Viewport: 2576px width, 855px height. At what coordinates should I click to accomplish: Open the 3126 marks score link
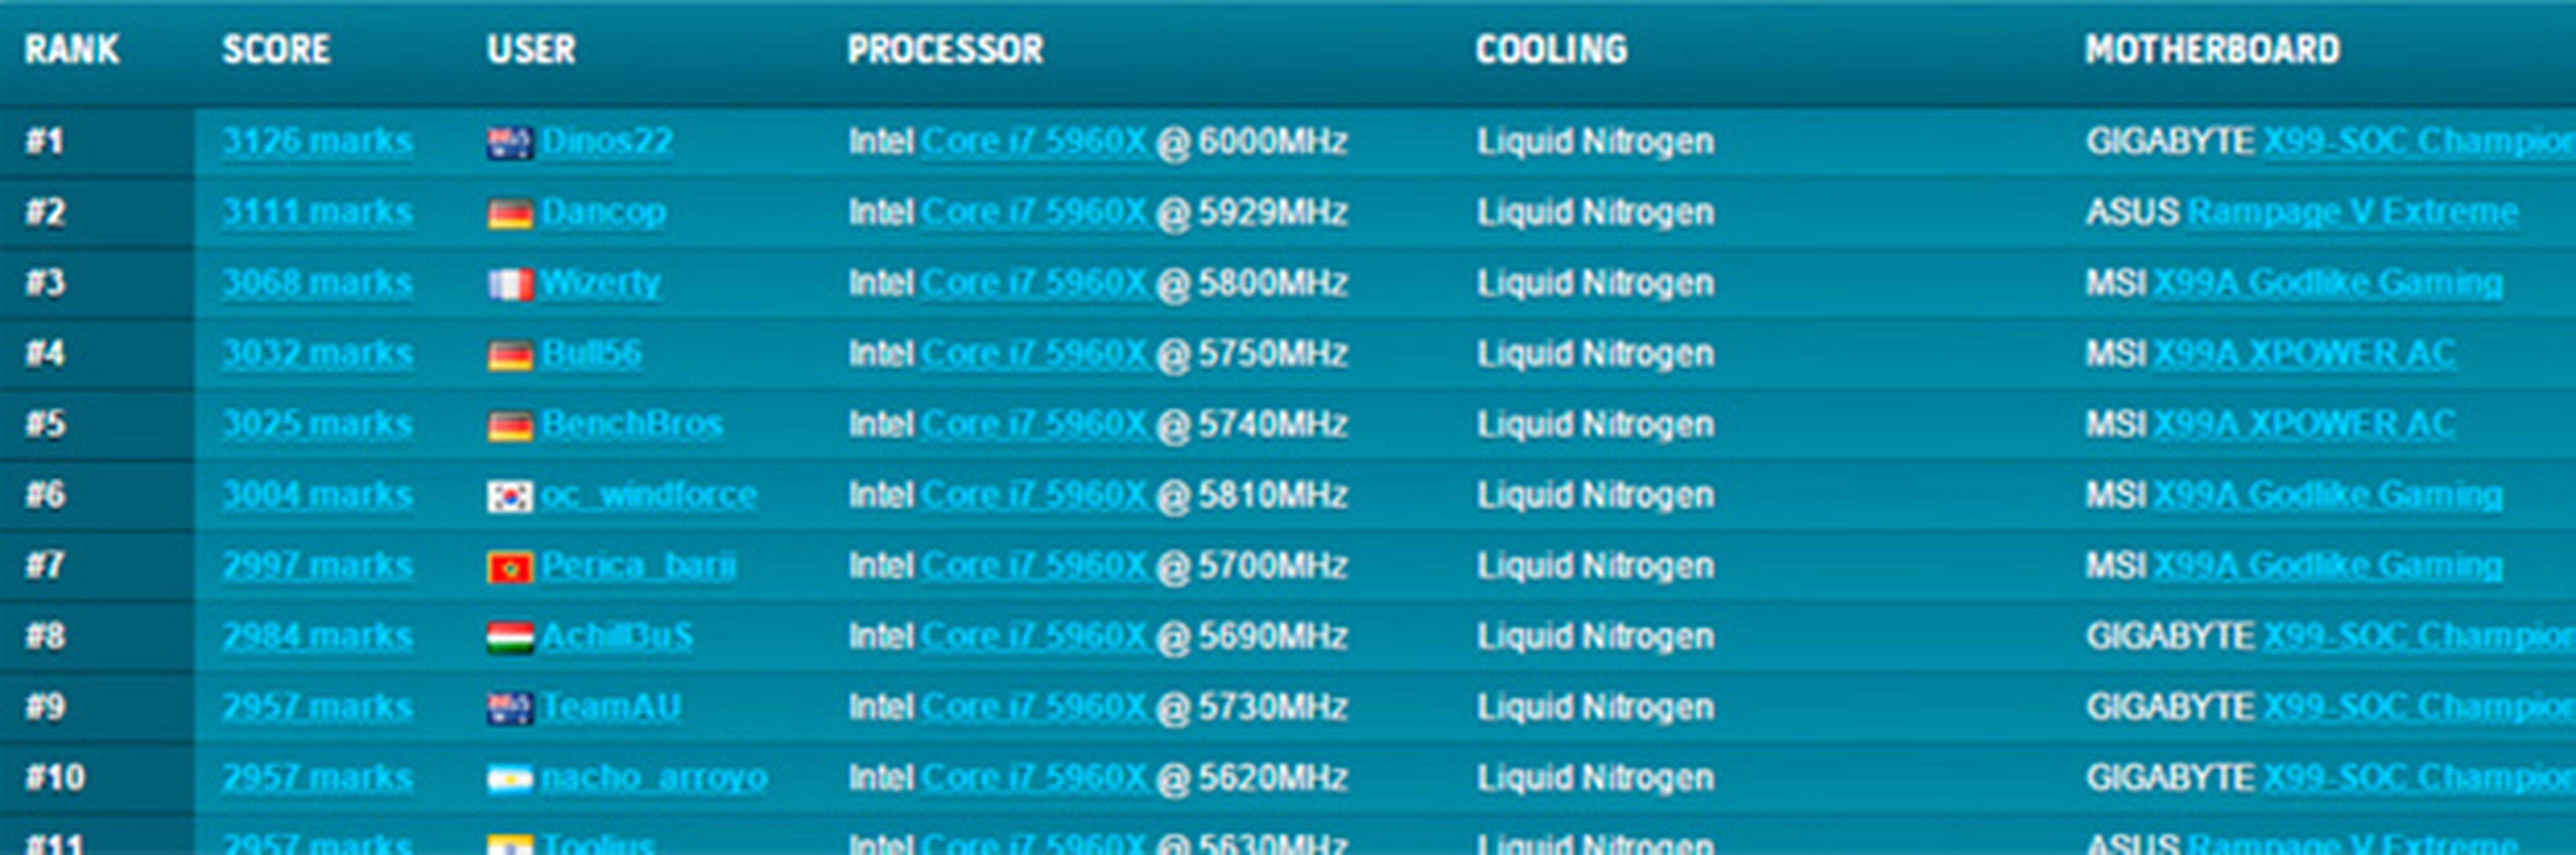(317, 141)
